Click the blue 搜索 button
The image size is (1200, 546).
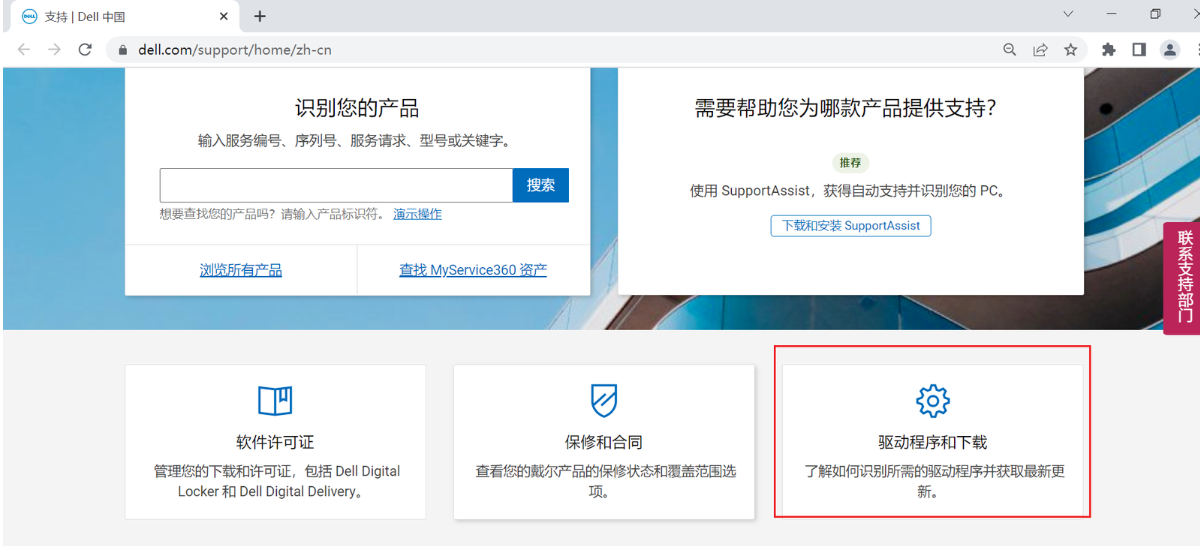[541, 185]
